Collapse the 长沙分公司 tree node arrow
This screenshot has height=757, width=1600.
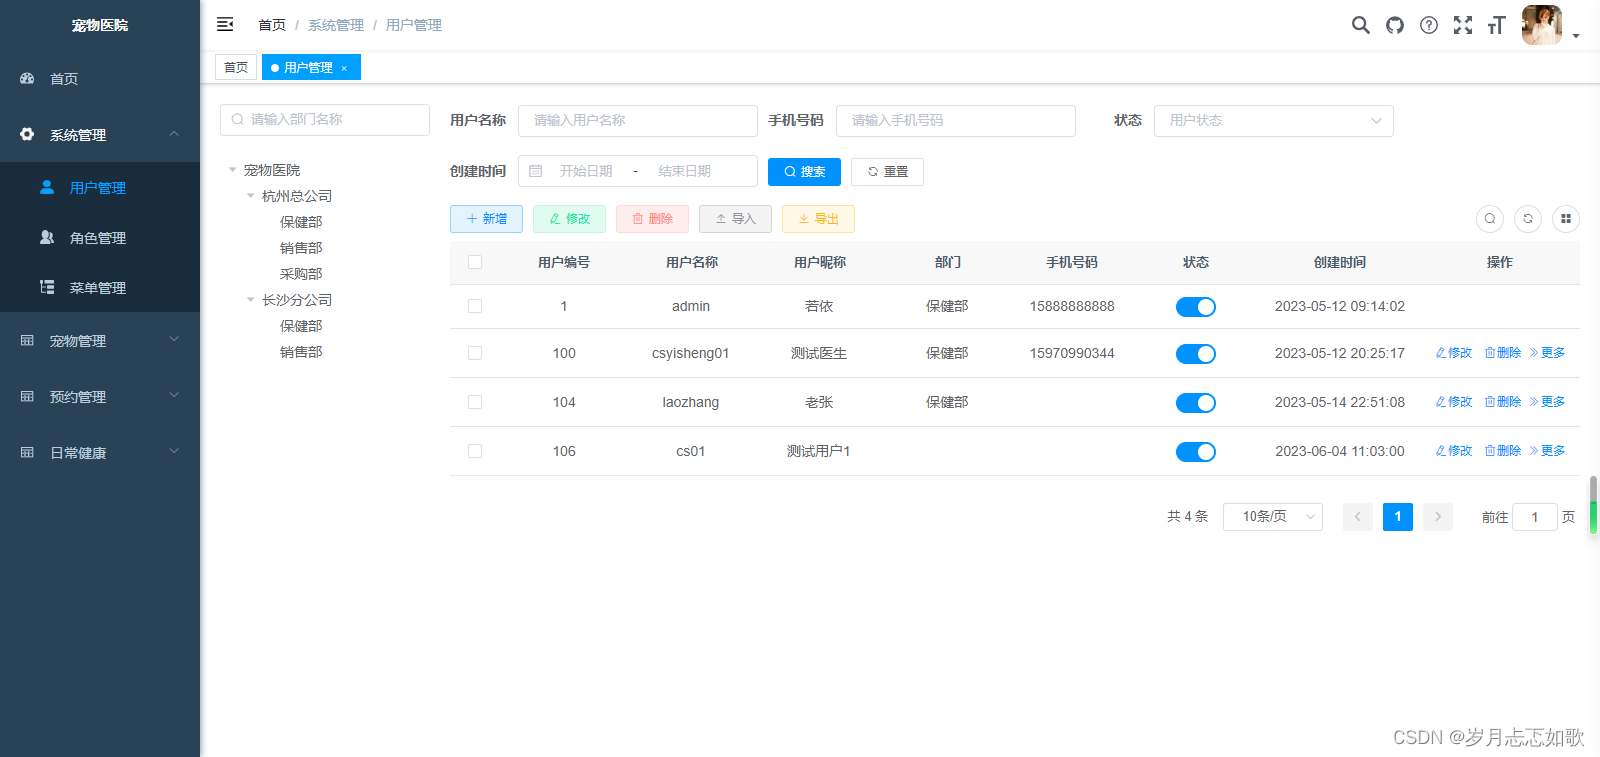tap(251, 300)
